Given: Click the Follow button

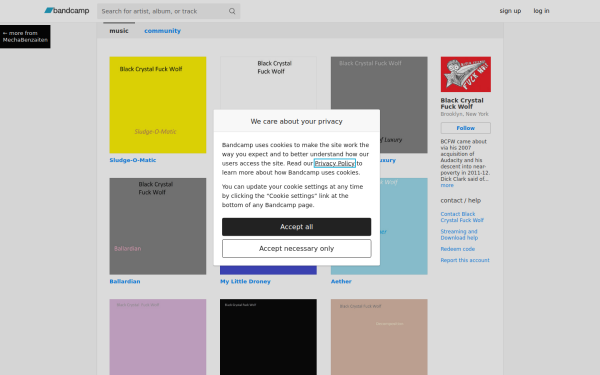Looking at the screenshot, I should coord(466,128).
